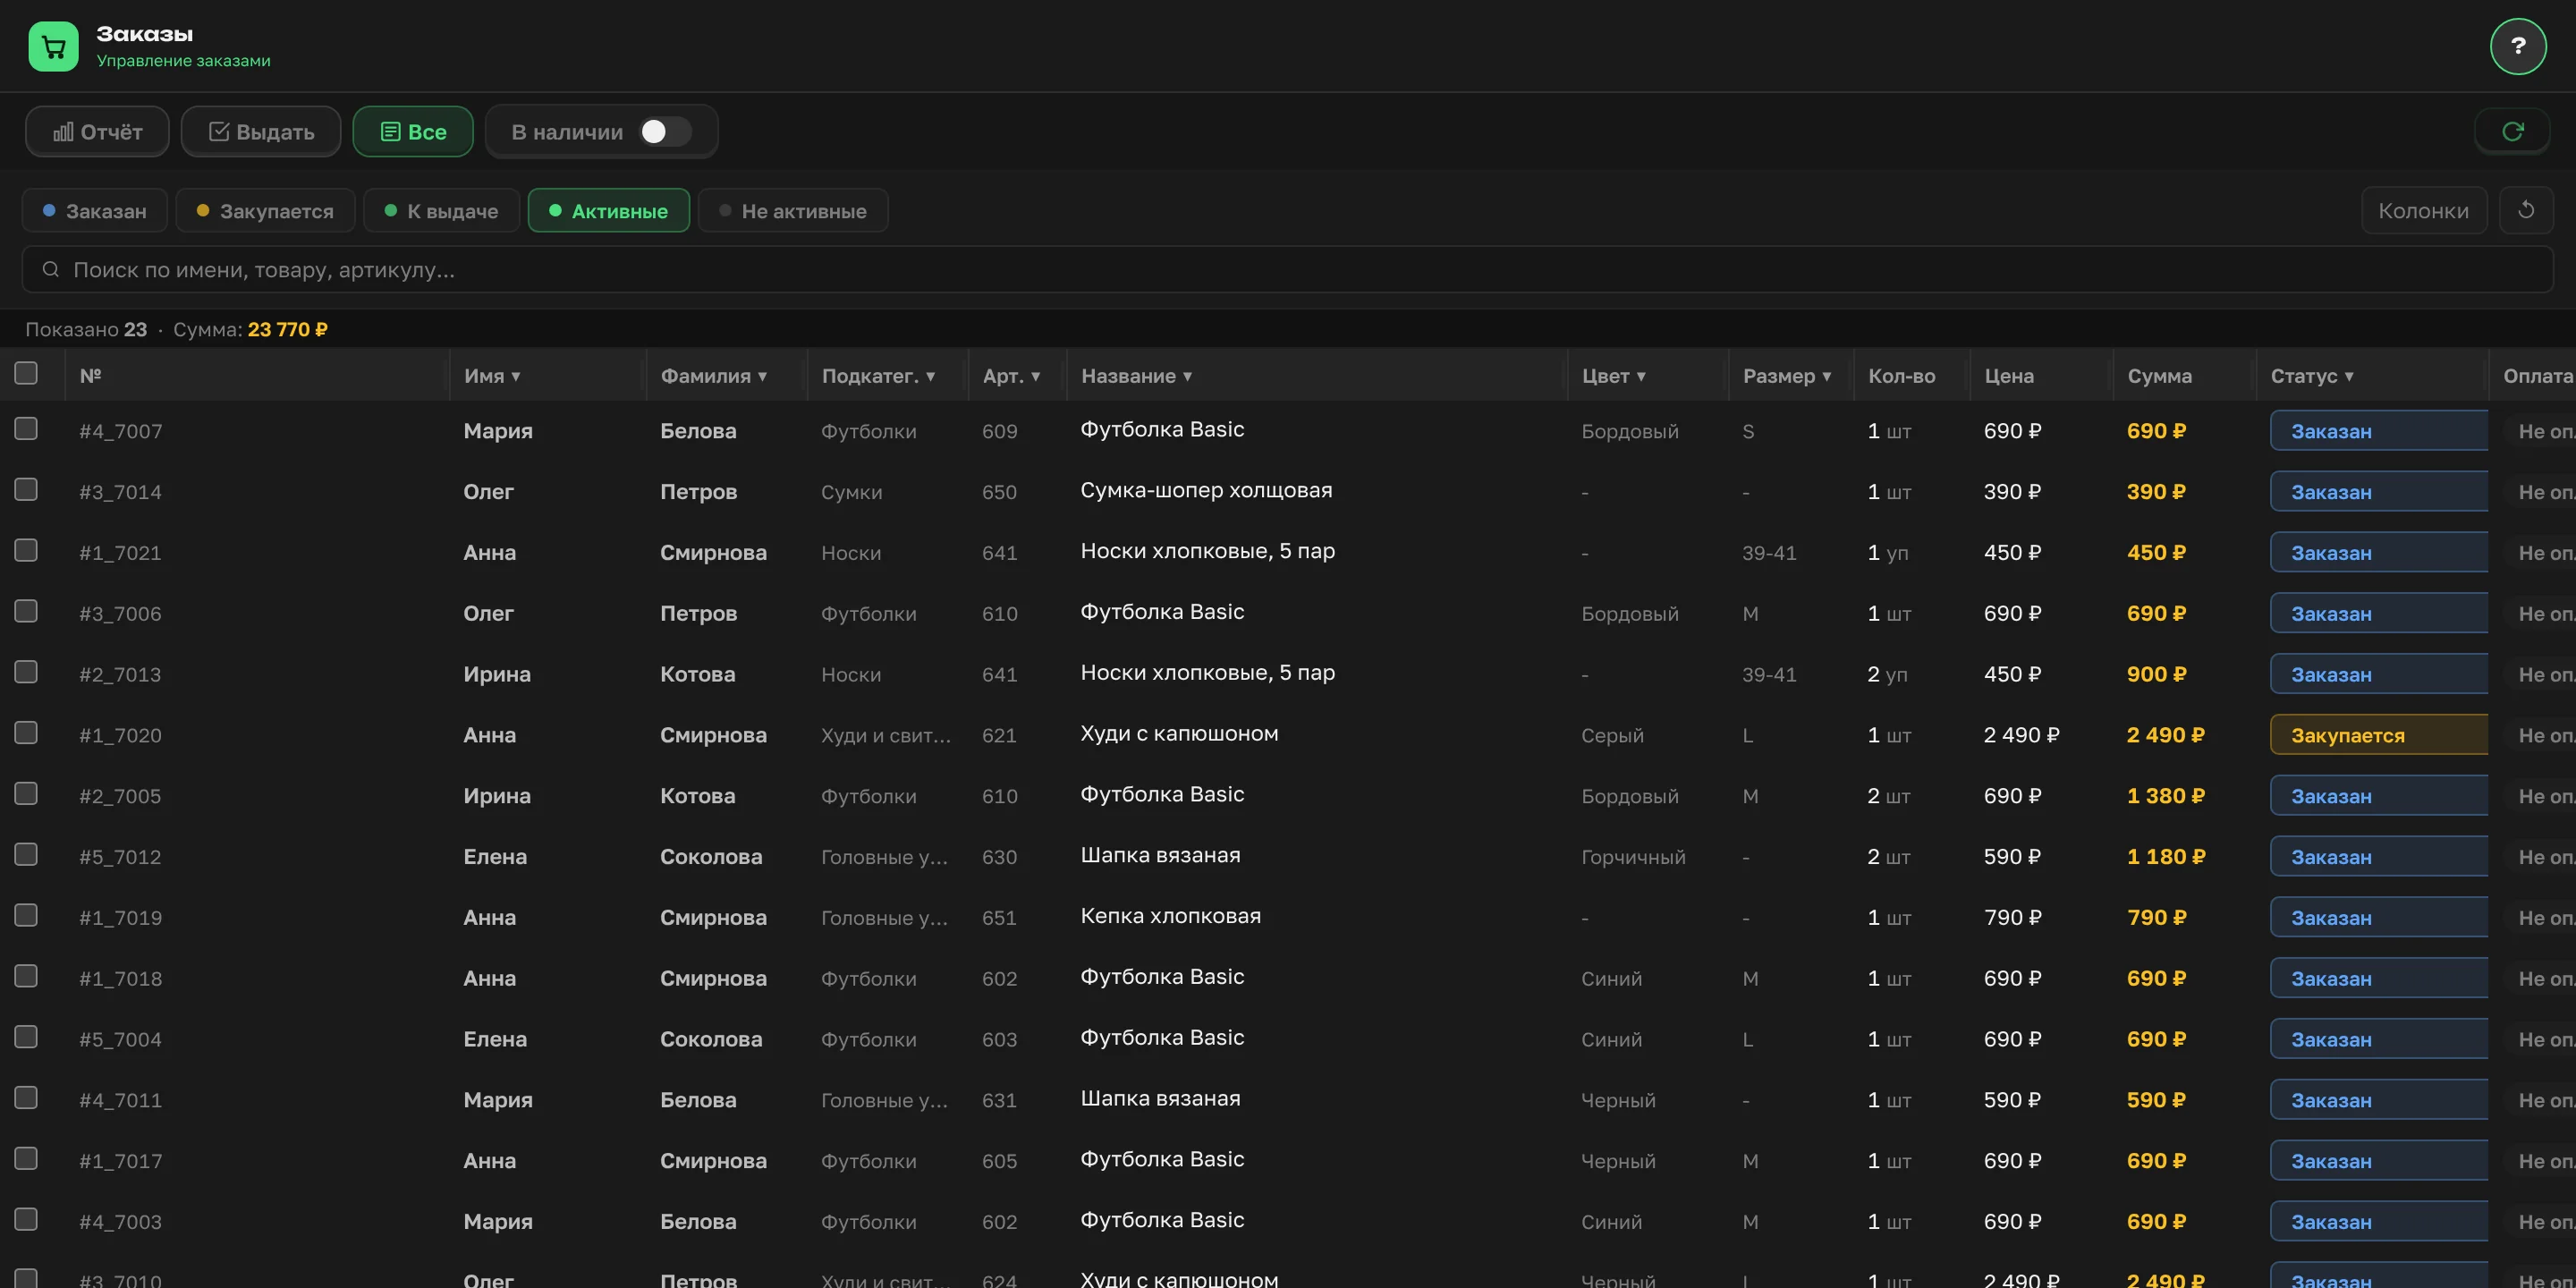Click the Сумка-шопер холщовая product name

click(1206, 490)
